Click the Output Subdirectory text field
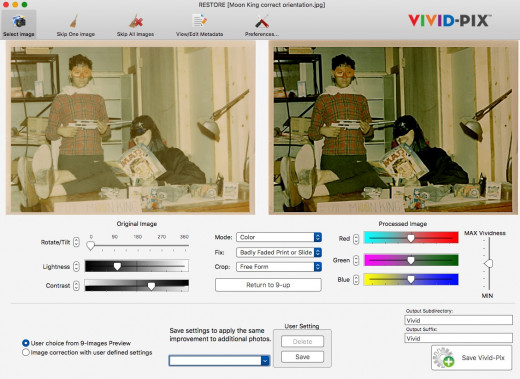This screenshot has width=520, height=379. click(x=458, y=320)
